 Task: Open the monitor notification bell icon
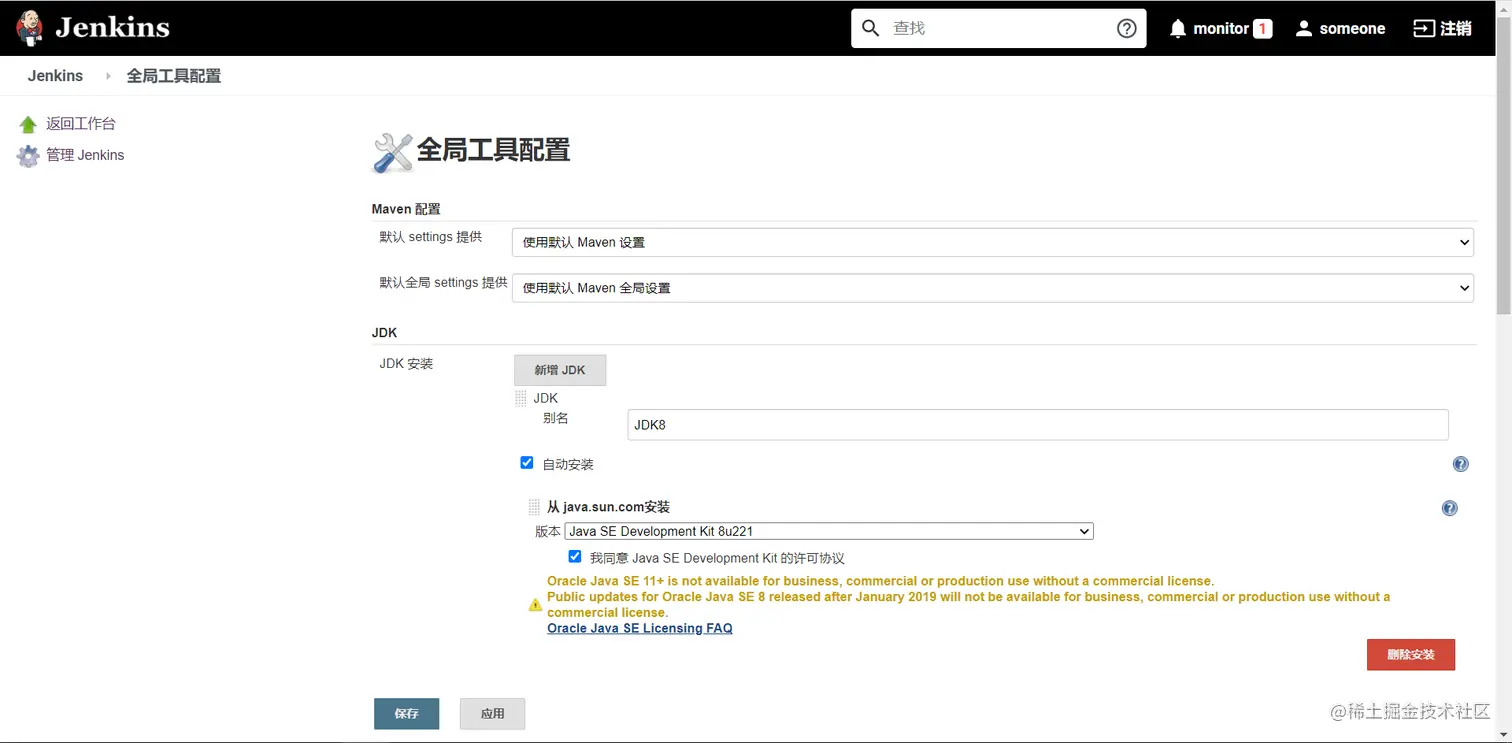1178,28
